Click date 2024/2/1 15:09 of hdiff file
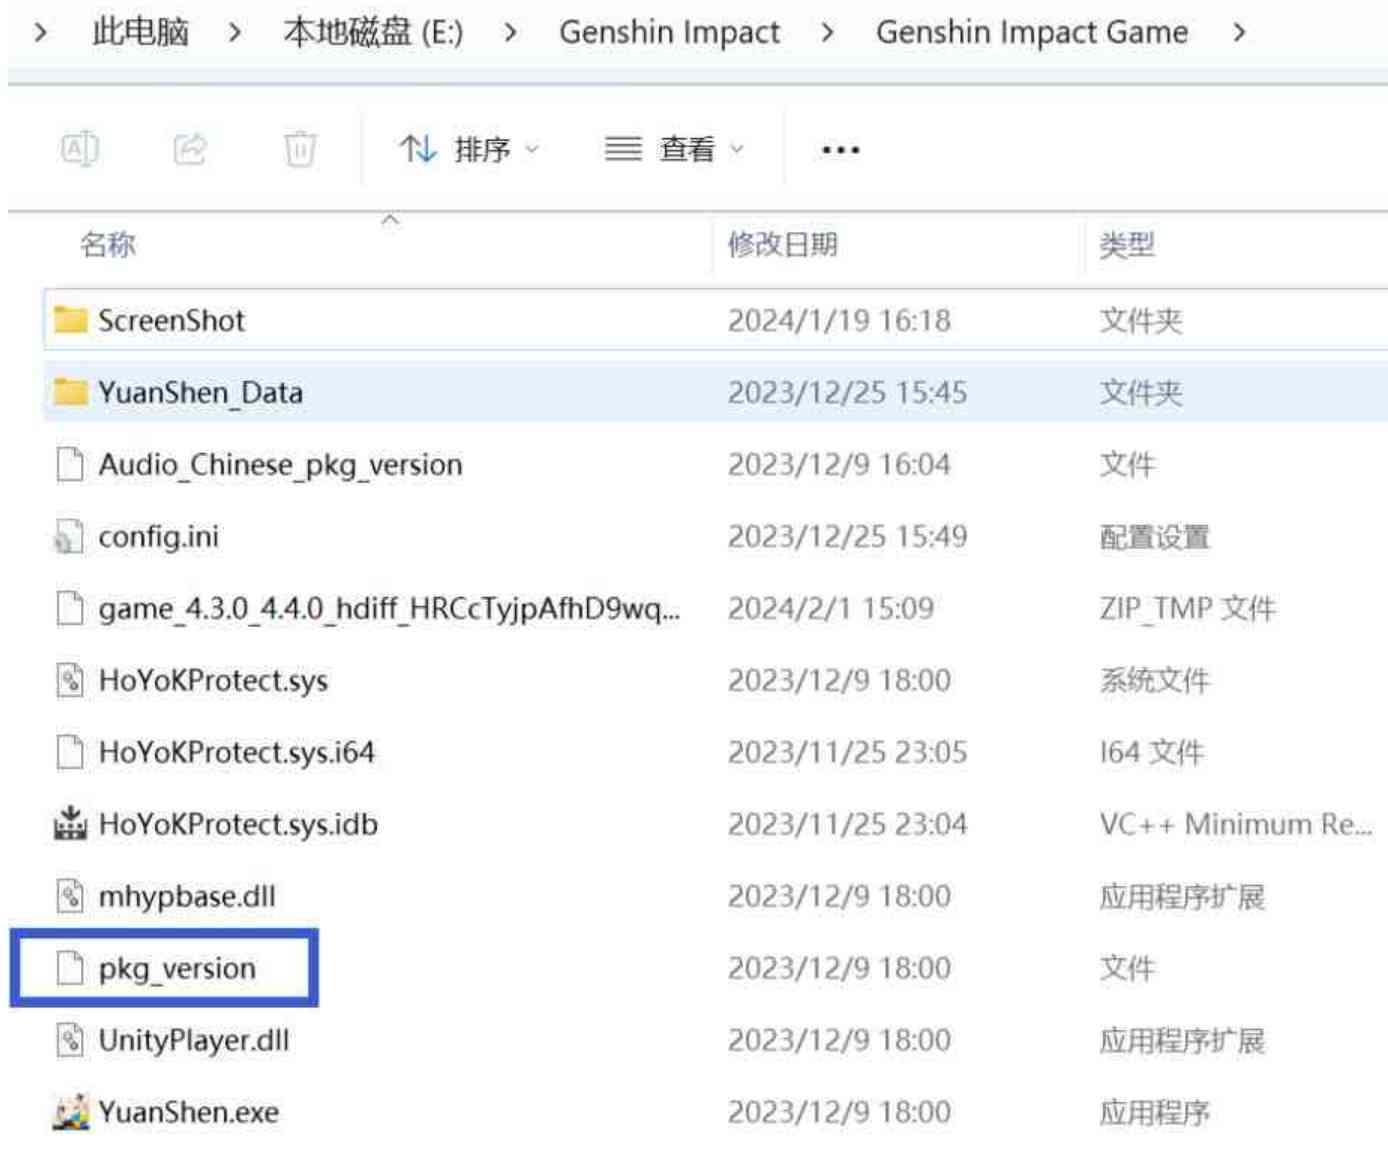This screenshot has width=1388, height=1160. click(831, 608)
